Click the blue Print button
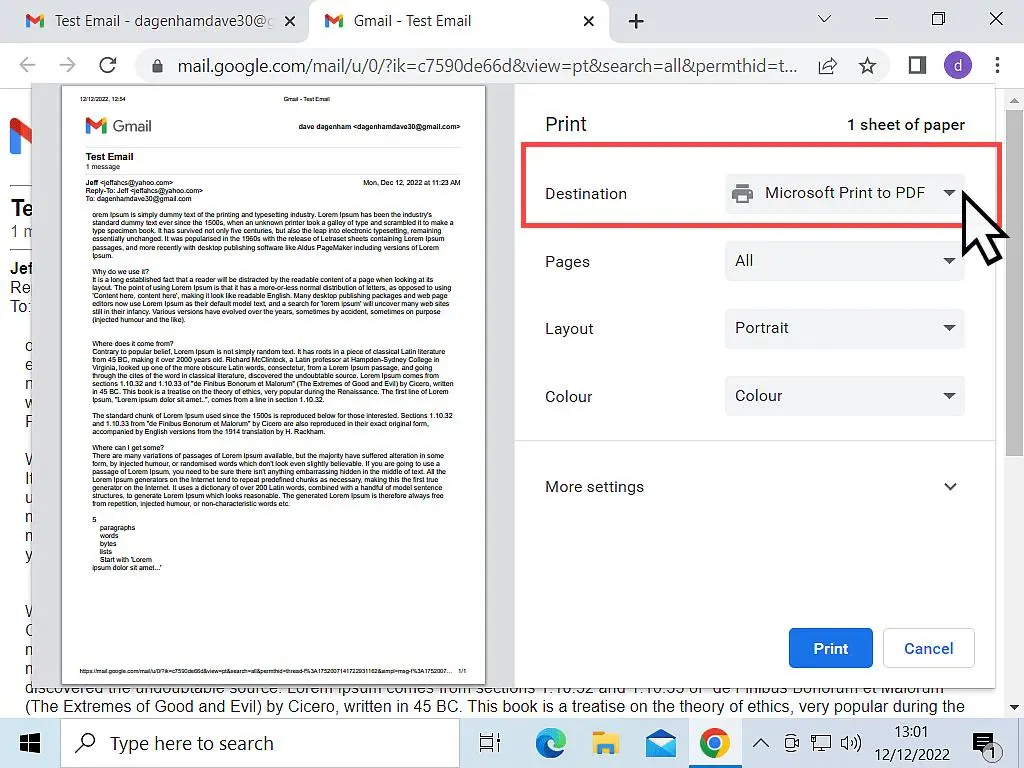Screen dimensions: 1024x768 pos(830,648)
